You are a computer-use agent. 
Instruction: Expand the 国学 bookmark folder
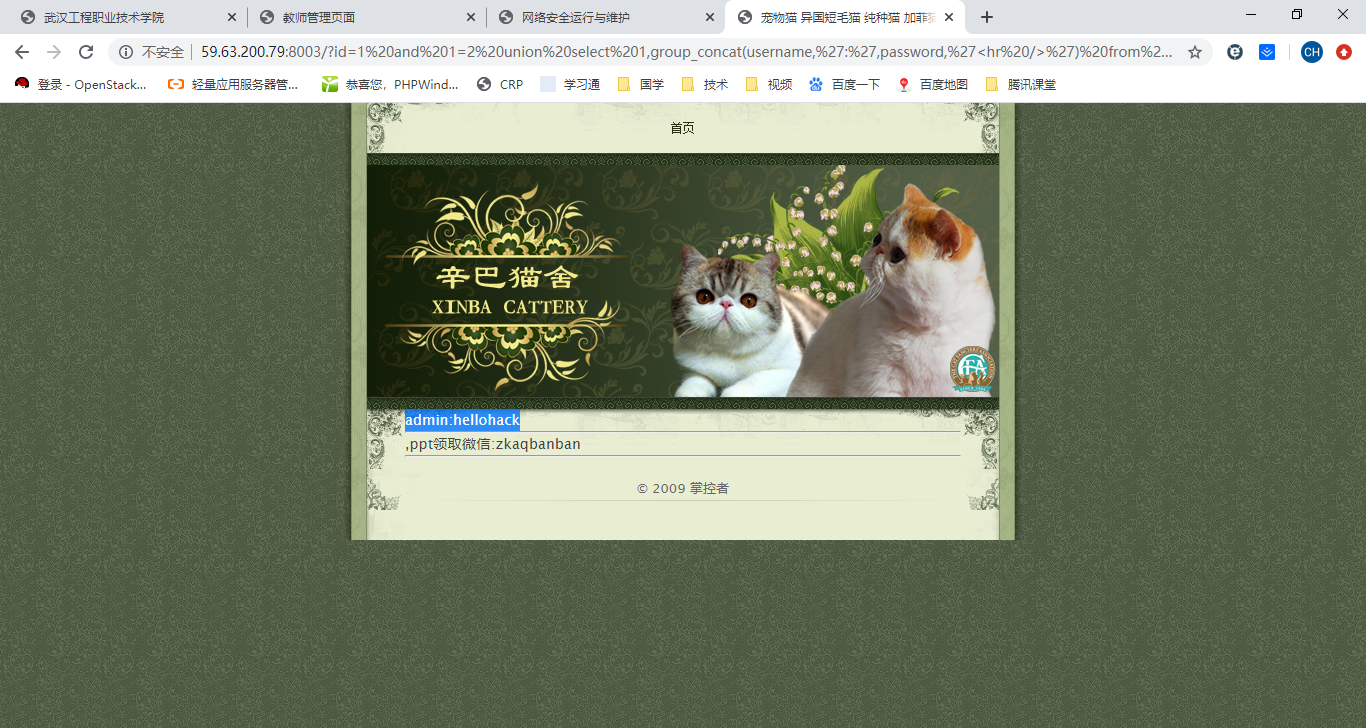[x=640, y=85]
